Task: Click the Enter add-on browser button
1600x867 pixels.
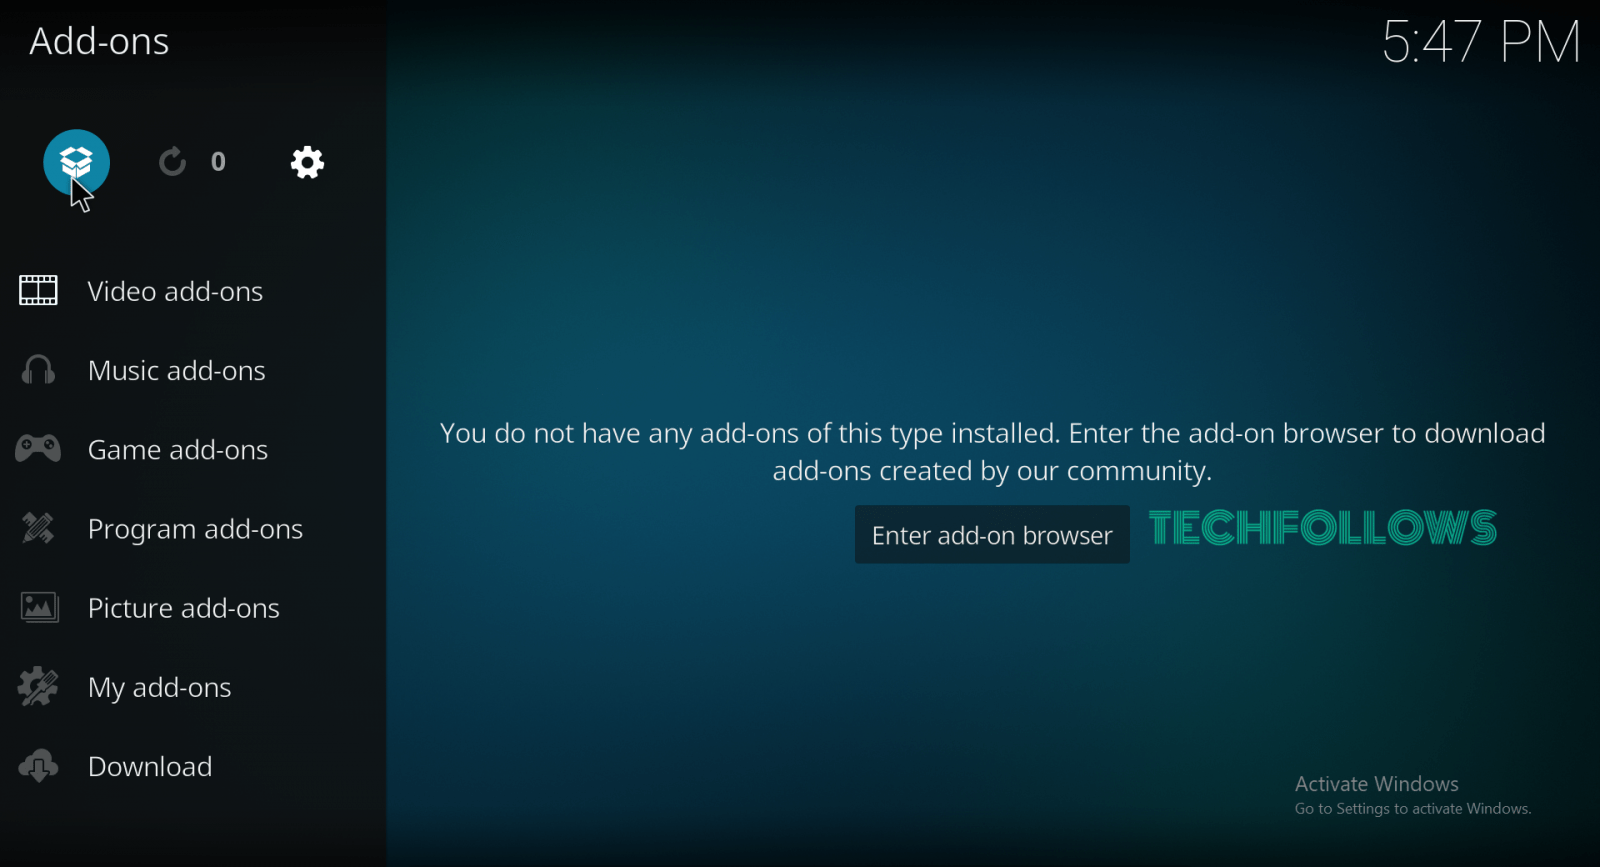Action: [x=992, y=535]
